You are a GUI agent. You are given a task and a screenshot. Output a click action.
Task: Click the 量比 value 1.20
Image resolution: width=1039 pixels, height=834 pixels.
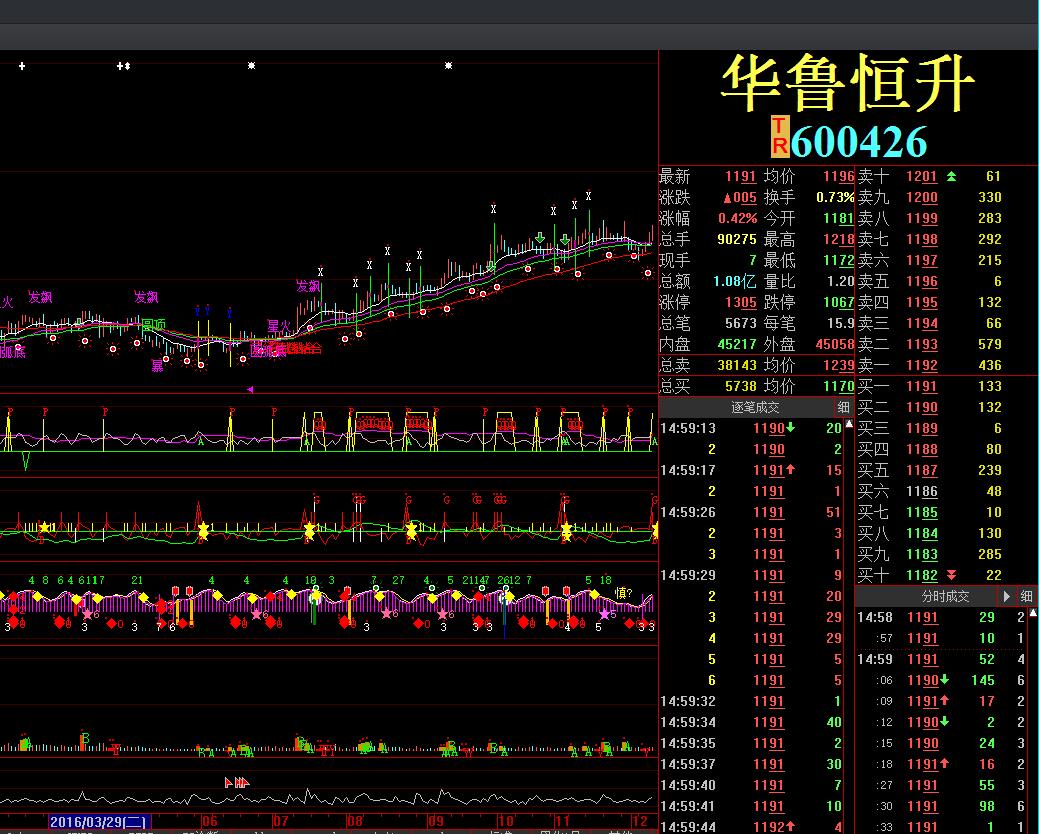(x=840, y=281)
